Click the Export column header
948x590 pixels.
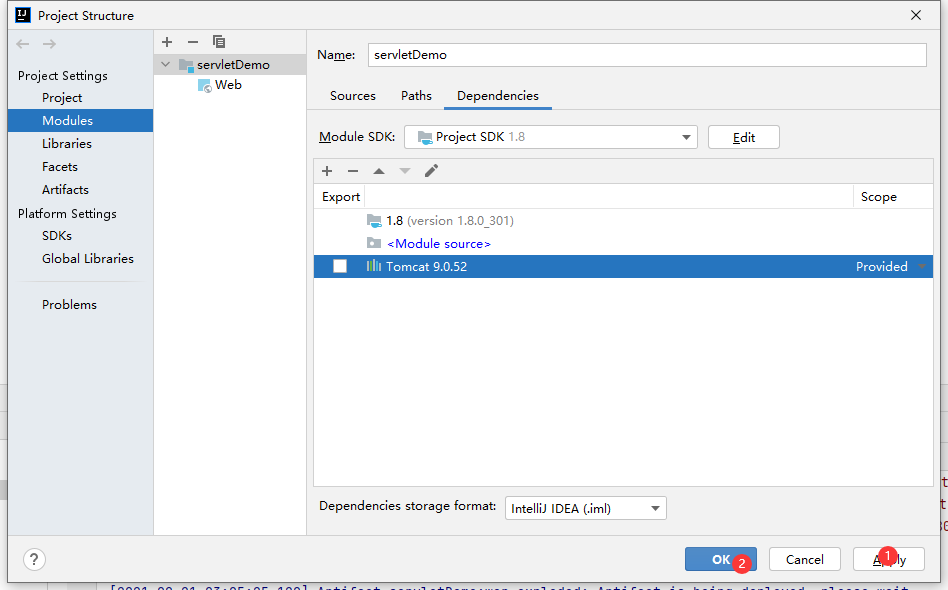pos(340,196)
